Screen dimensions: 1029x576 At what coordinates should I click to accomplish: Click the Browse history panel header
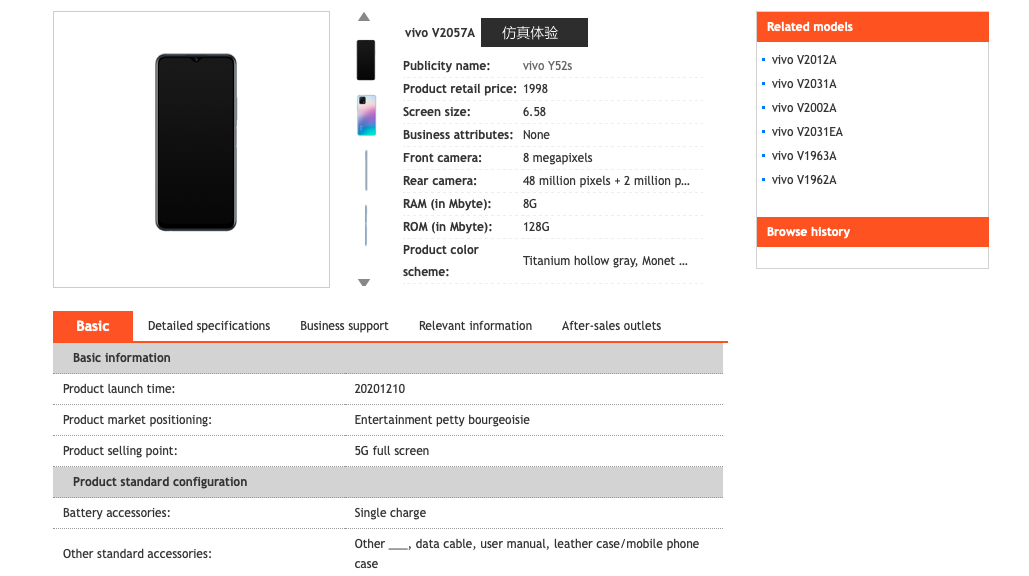coord(872,232)
